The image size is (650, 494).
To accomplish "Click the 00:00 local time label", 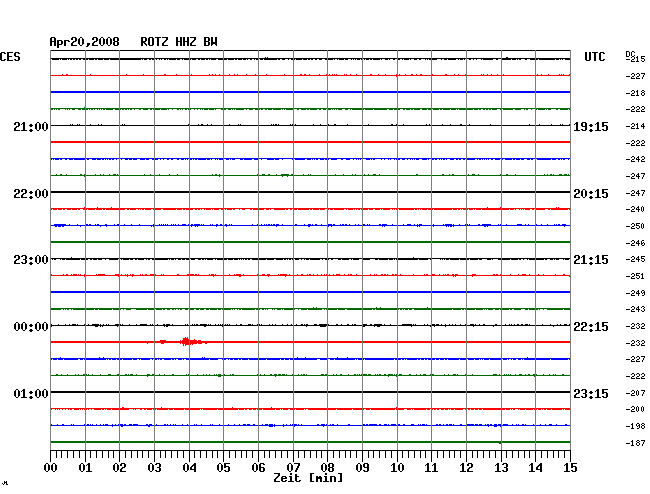I will point(31,327).
